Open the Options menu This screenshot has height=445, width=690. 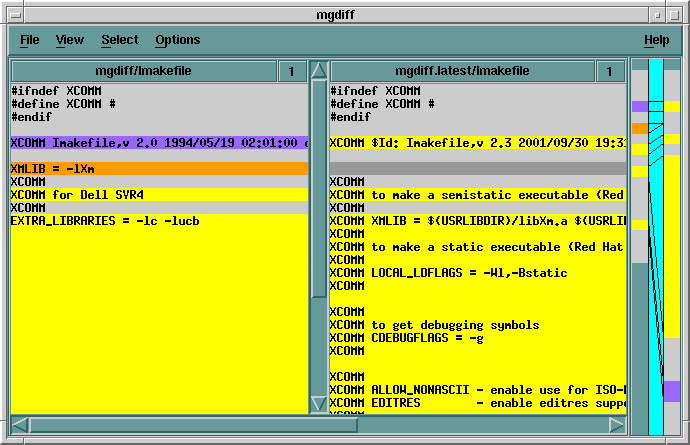177,40
